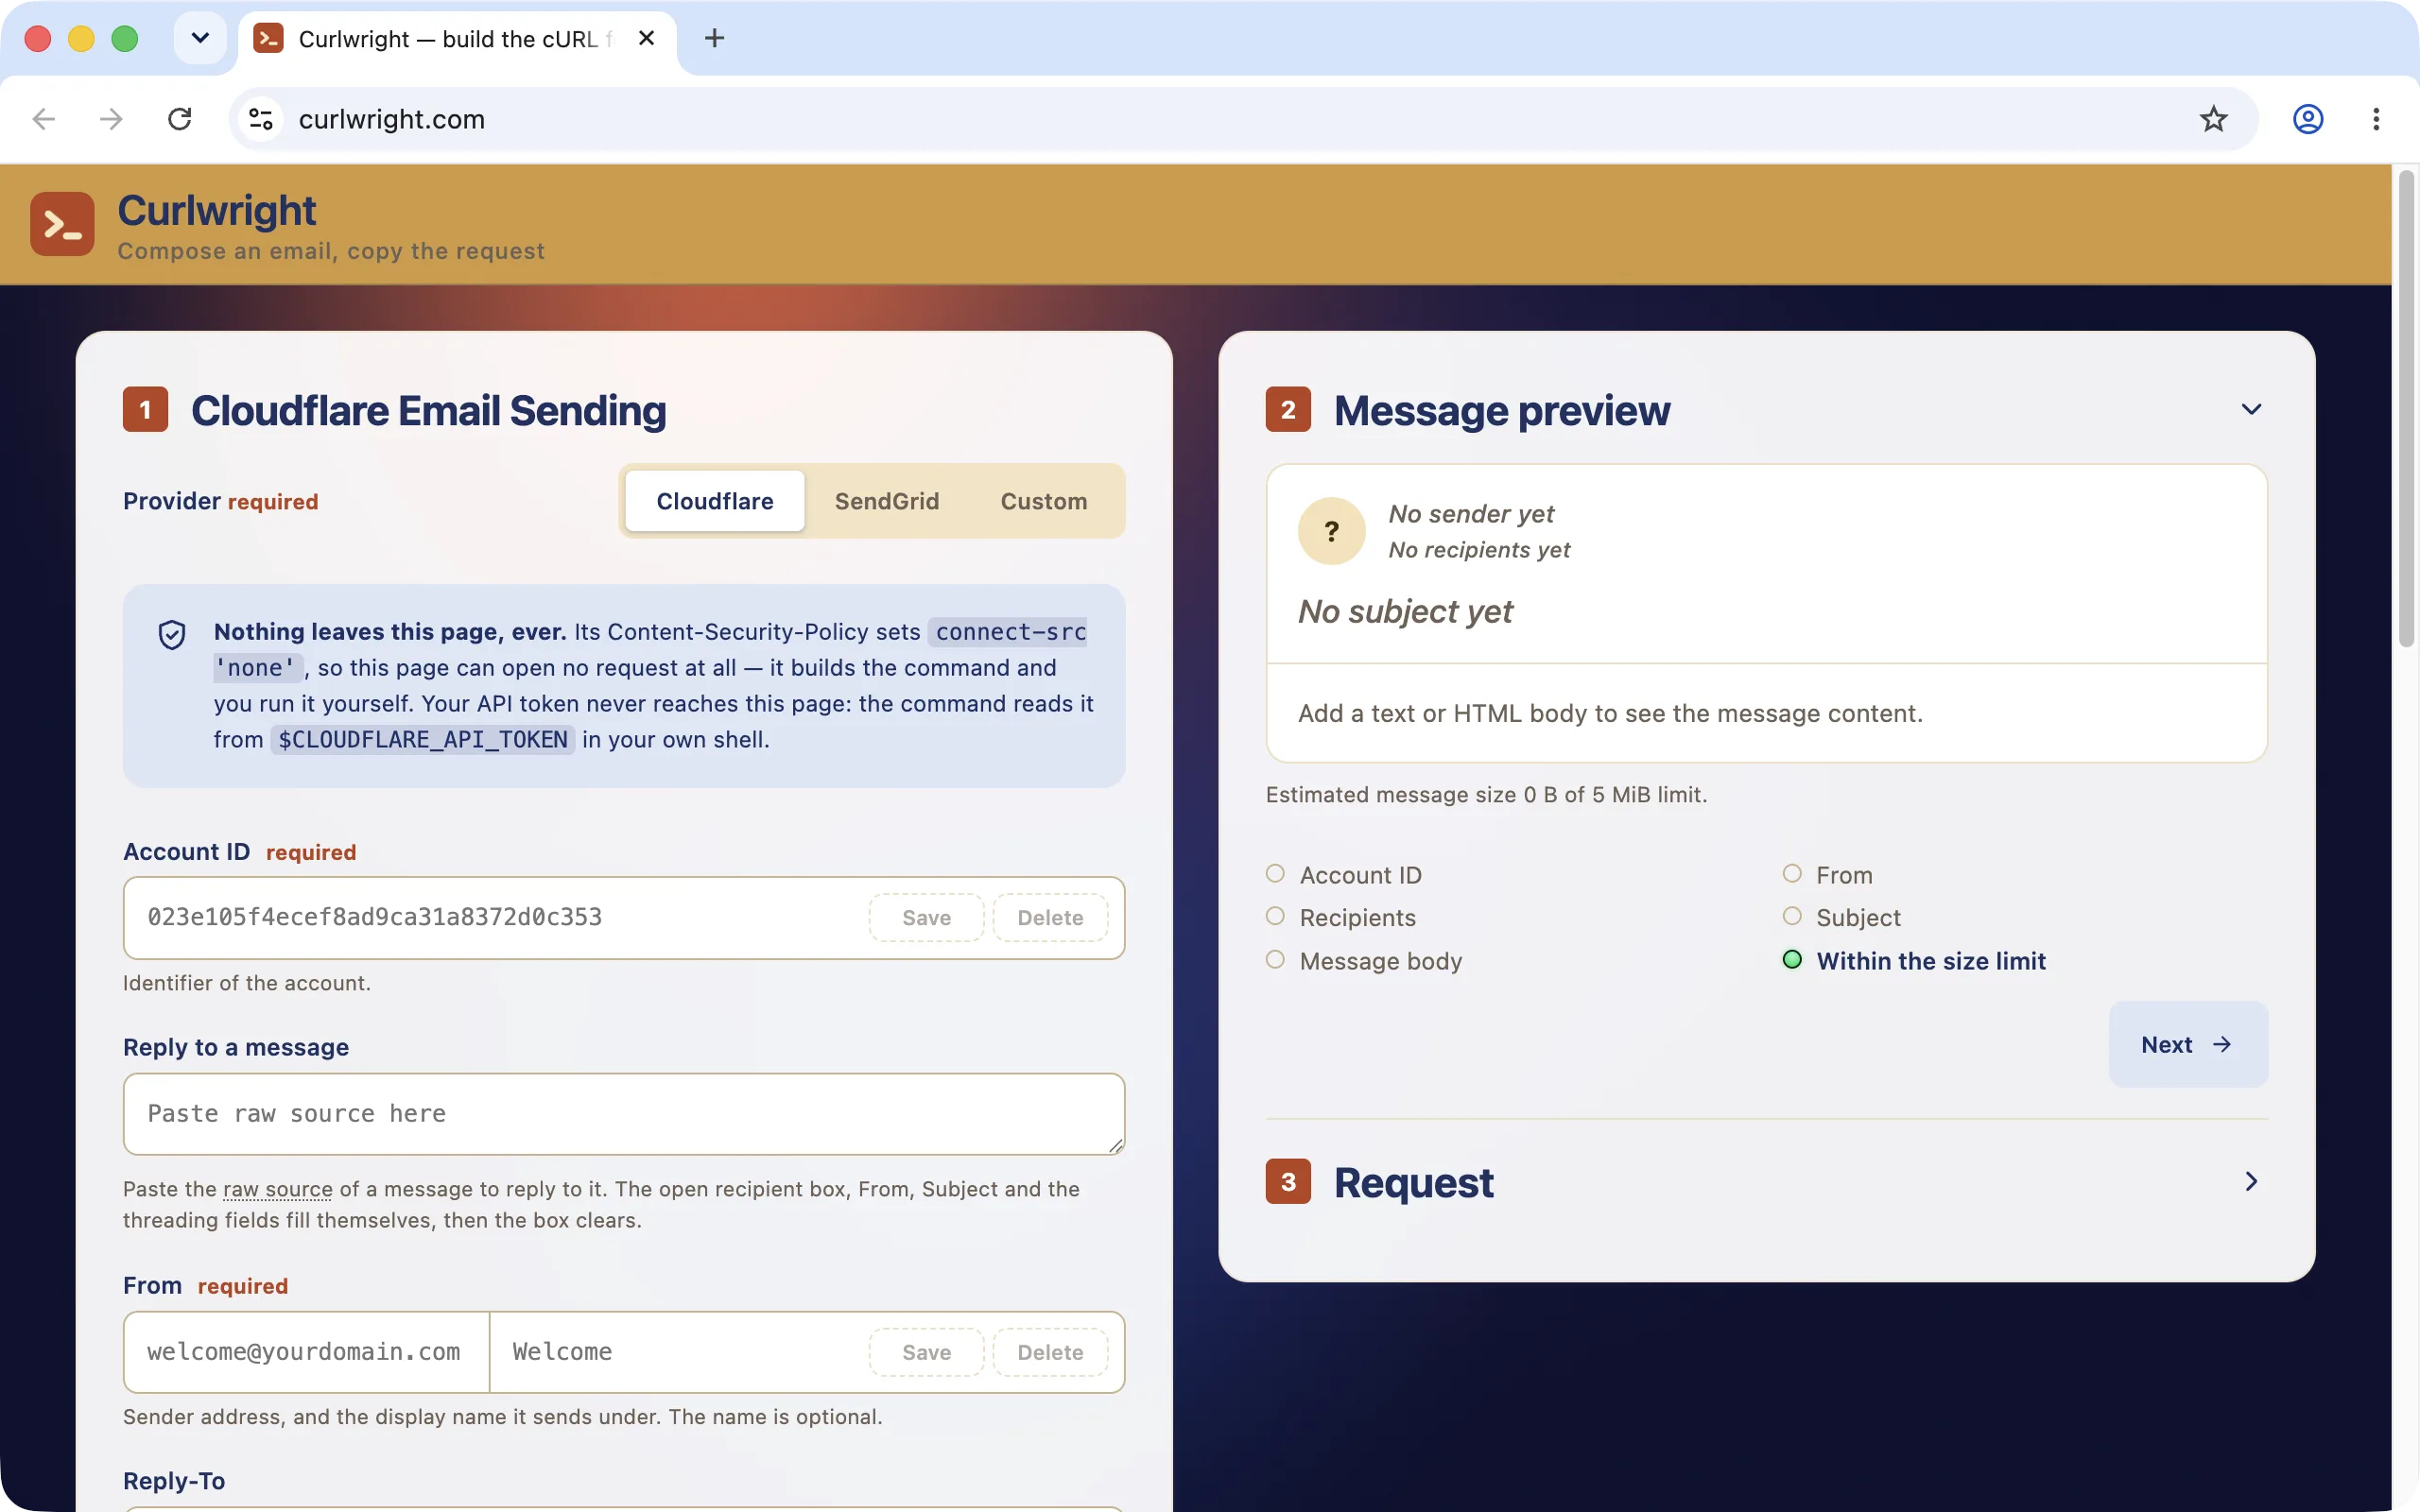Image resolution: width=2420 pixels, height=1512 pixels.
Task: Click the Within the size limit label
Action: coord(1931,961)
